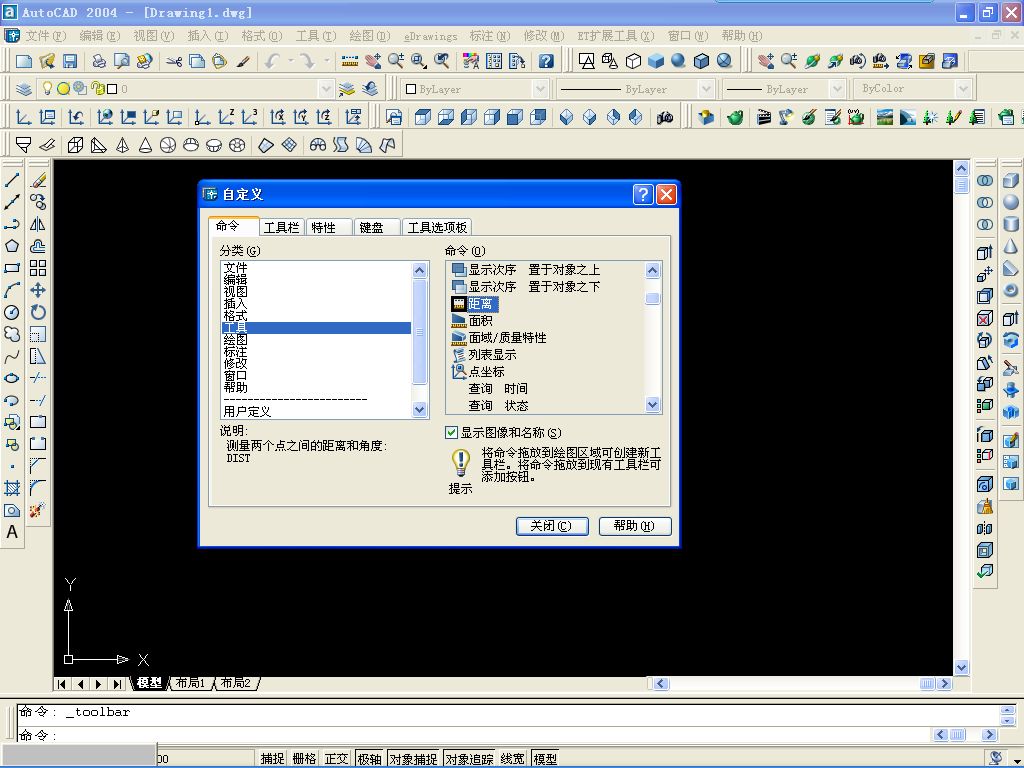Screen dimensions: 1024x768
Task: Open the ByLayer linetype dropdown
Action: (705, 89)
